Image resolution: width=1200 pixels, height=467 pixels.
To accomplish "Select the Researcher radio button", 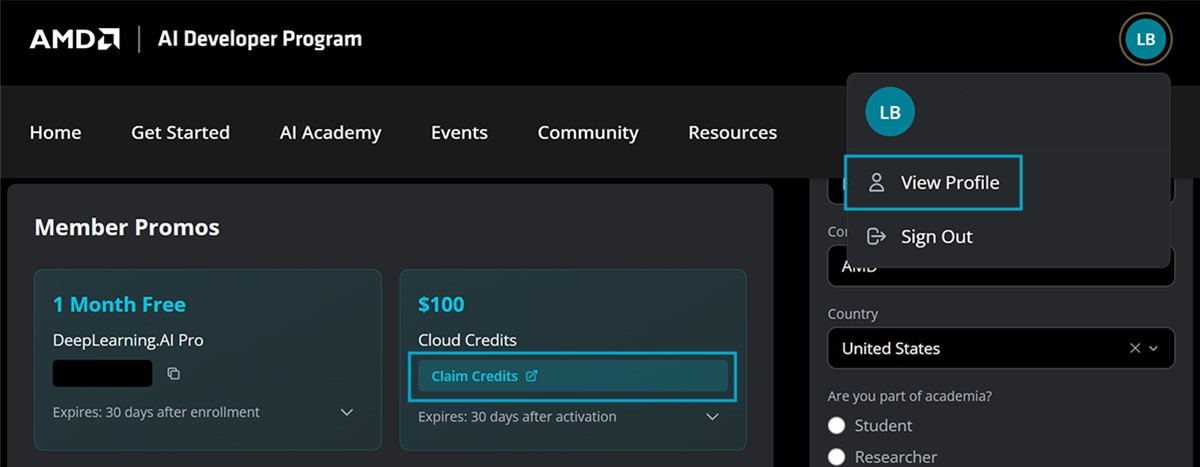I will 837,457.
